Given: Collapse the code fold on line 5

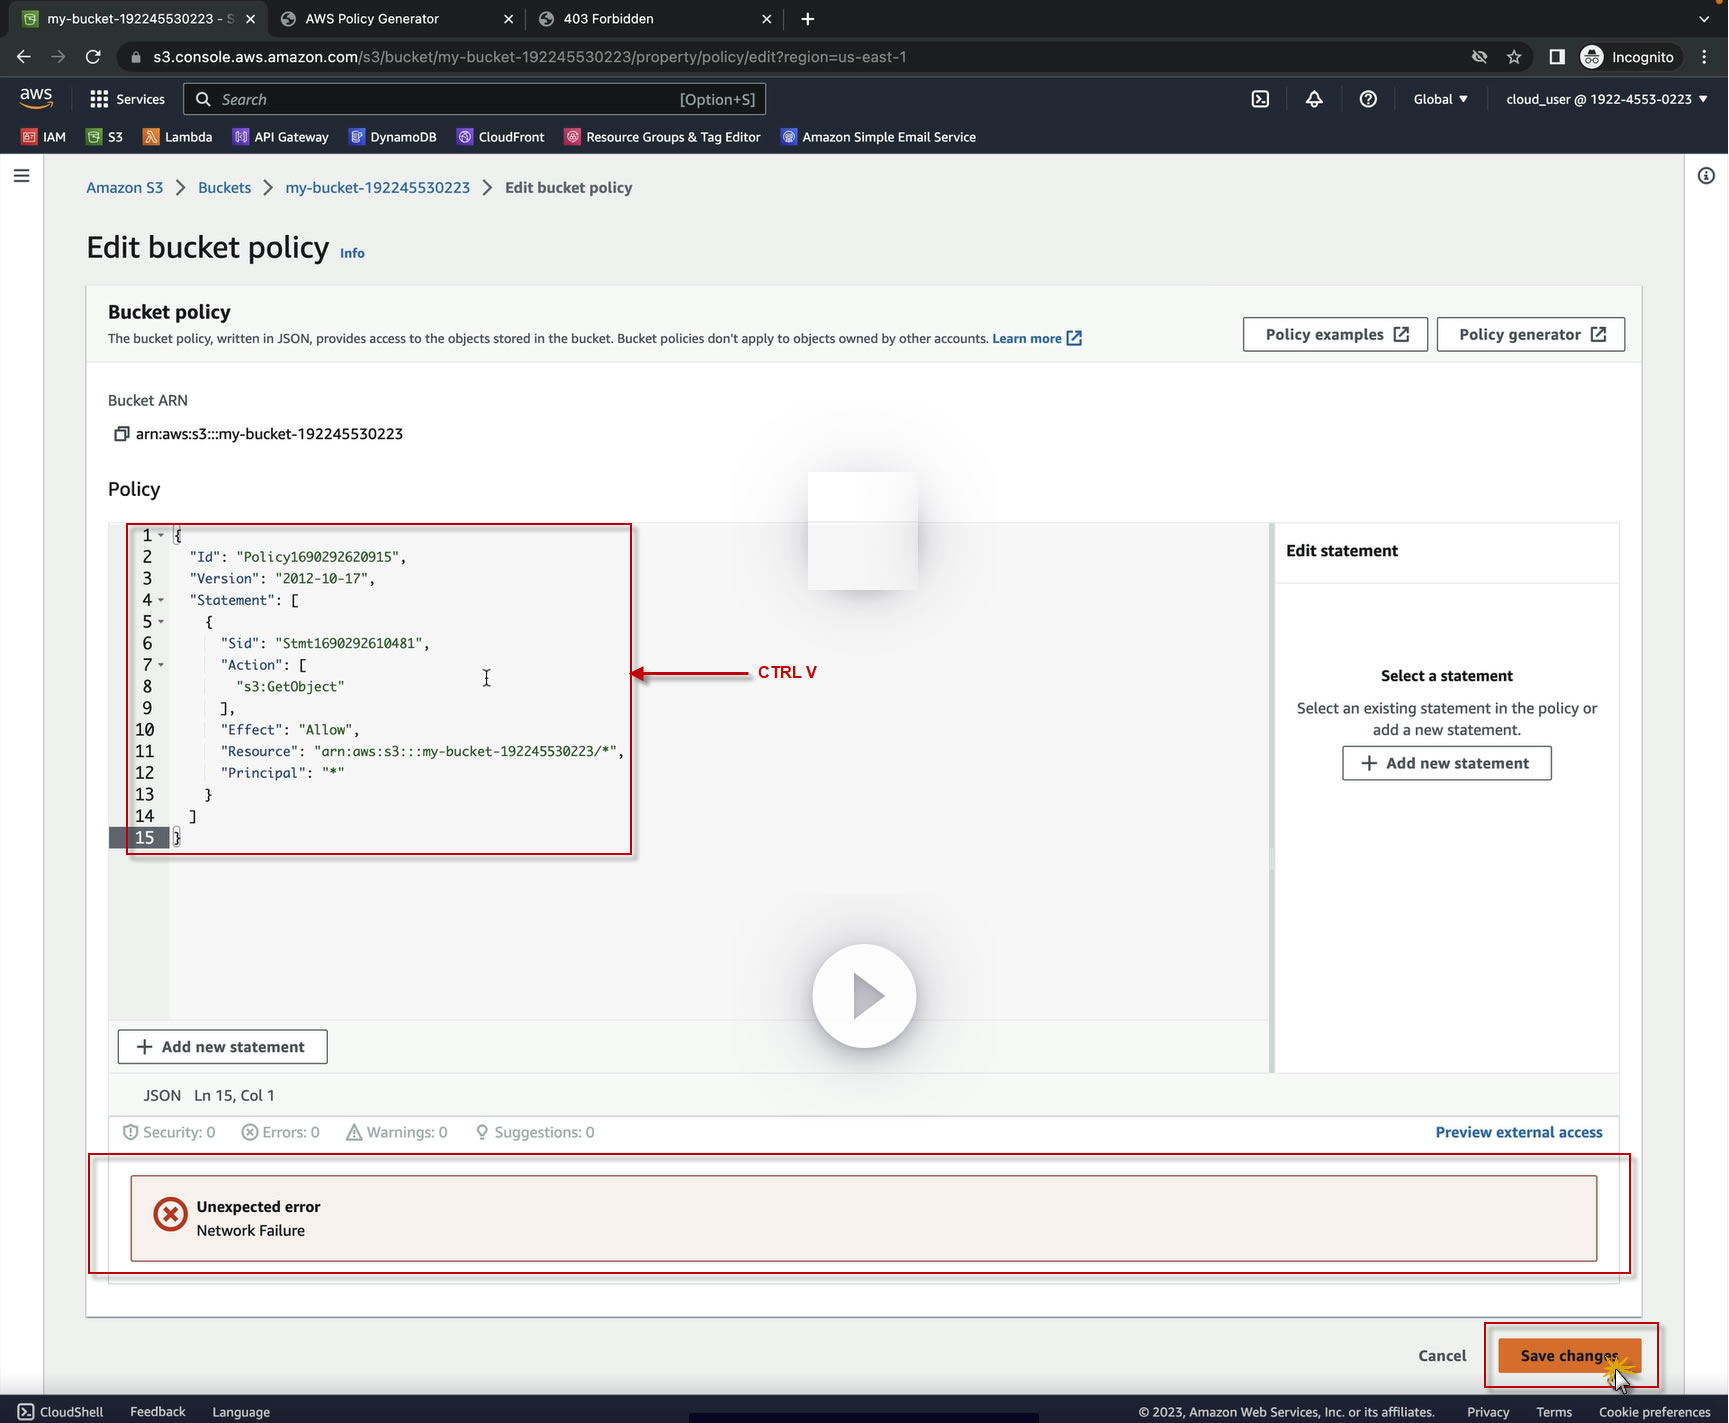Looking at the screenshot, I should [x=161, y=622].
